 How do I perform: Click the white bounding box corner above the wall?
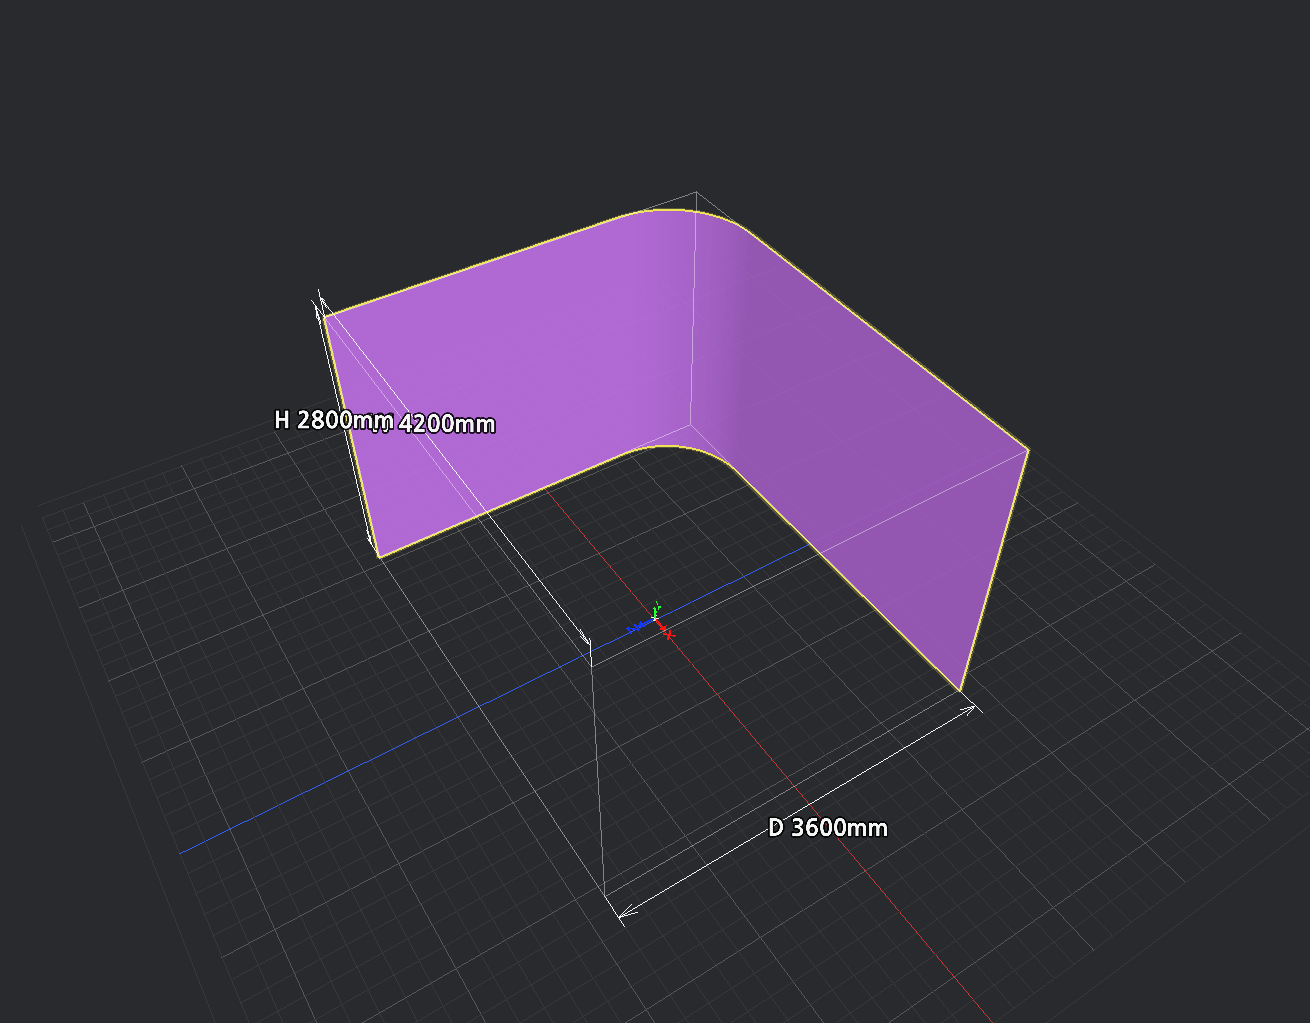[696, 193]
